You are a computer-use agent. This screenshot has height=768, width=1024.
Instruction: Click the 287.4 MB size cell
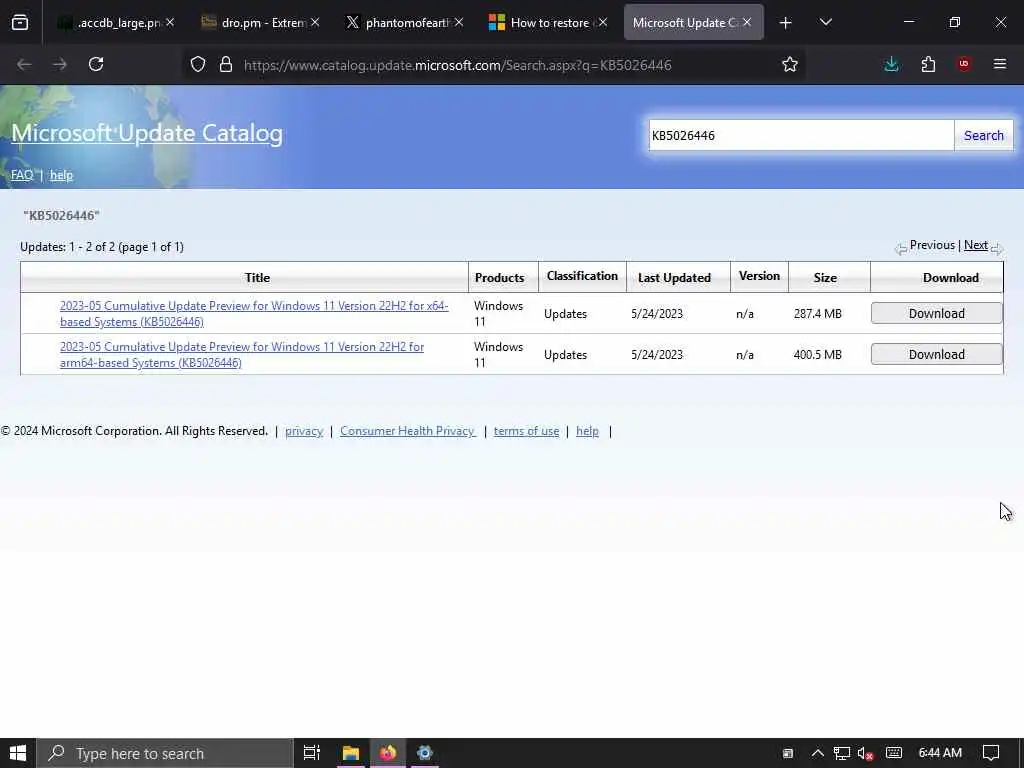[818, 313]
